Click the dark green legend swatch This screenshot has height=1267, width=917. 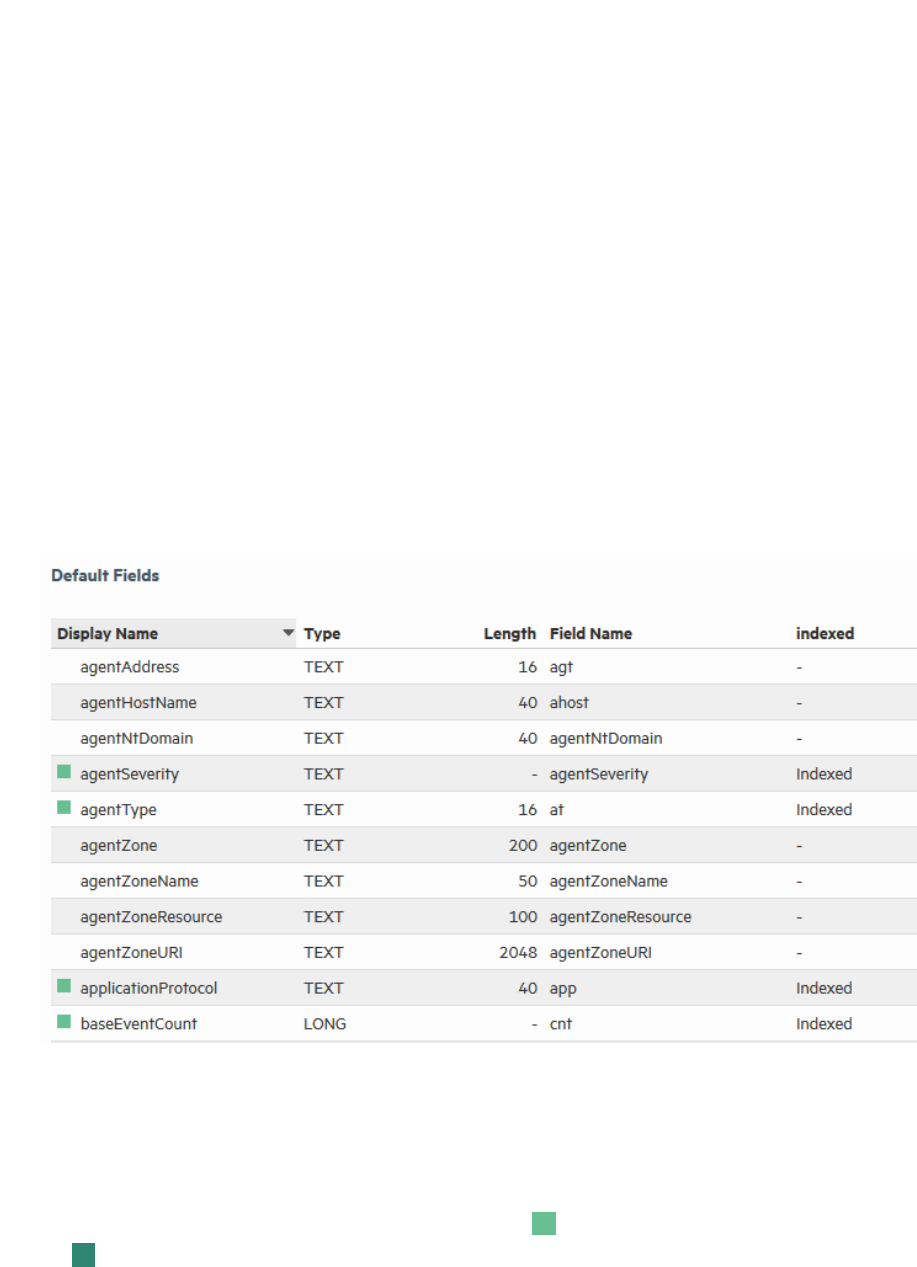point(83,1255)
